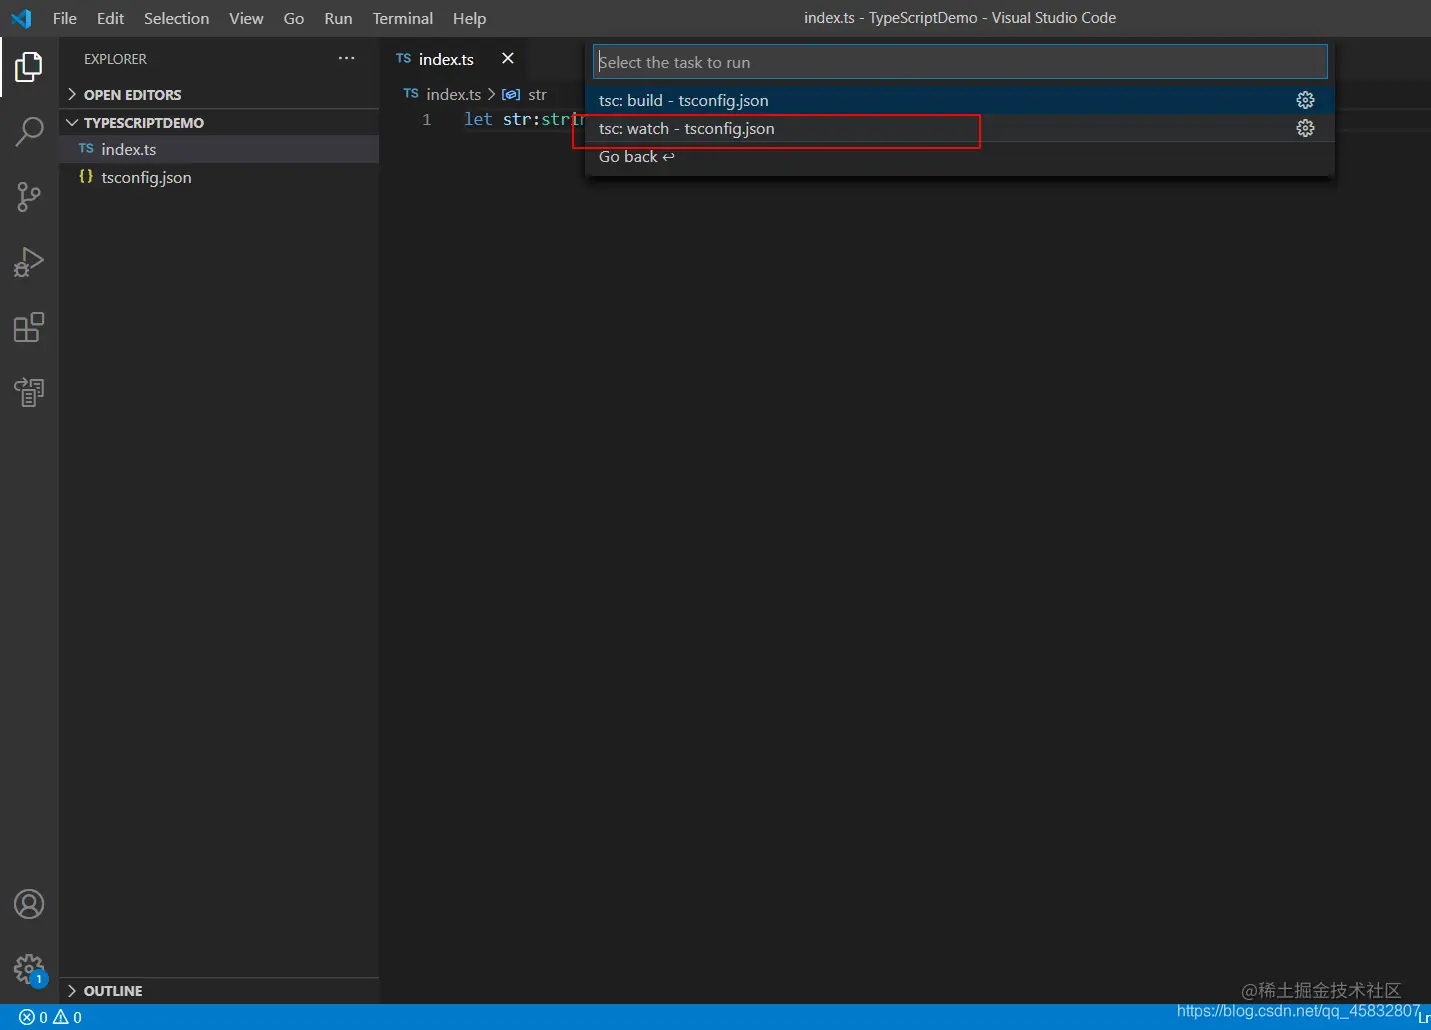Screen dimensions: 1431x1030
Task: Click the EXPLORER panel title
Action: point(115,59)
